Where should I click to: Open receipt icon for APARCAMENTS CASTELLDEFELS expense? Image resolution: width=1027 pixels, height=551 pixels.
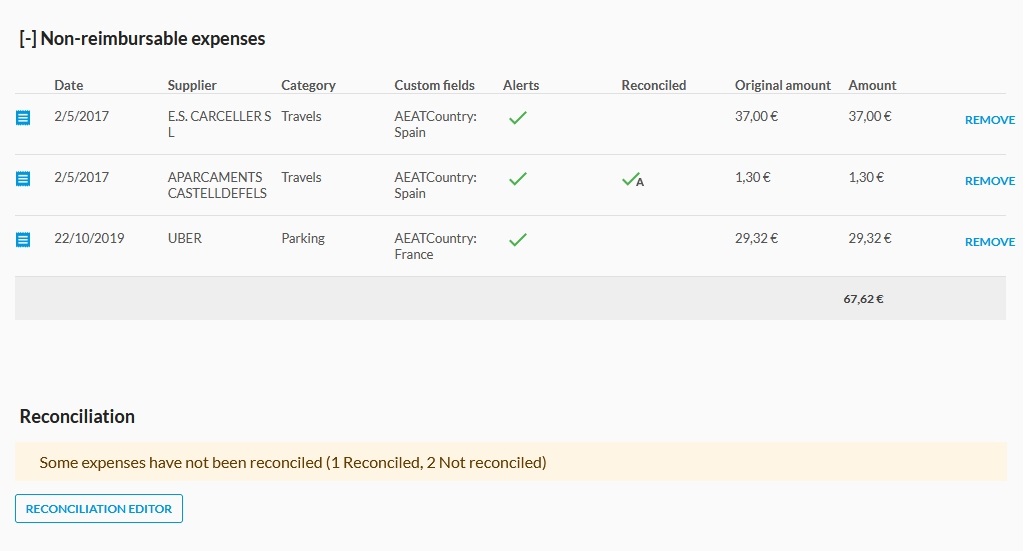tap(23, 179)
